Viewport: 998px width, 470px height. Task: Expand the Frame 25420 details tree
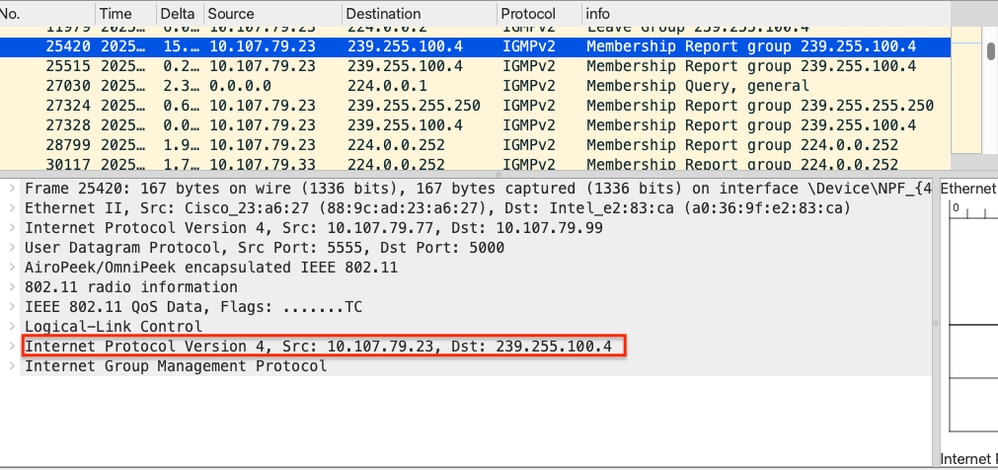point(12,188)
